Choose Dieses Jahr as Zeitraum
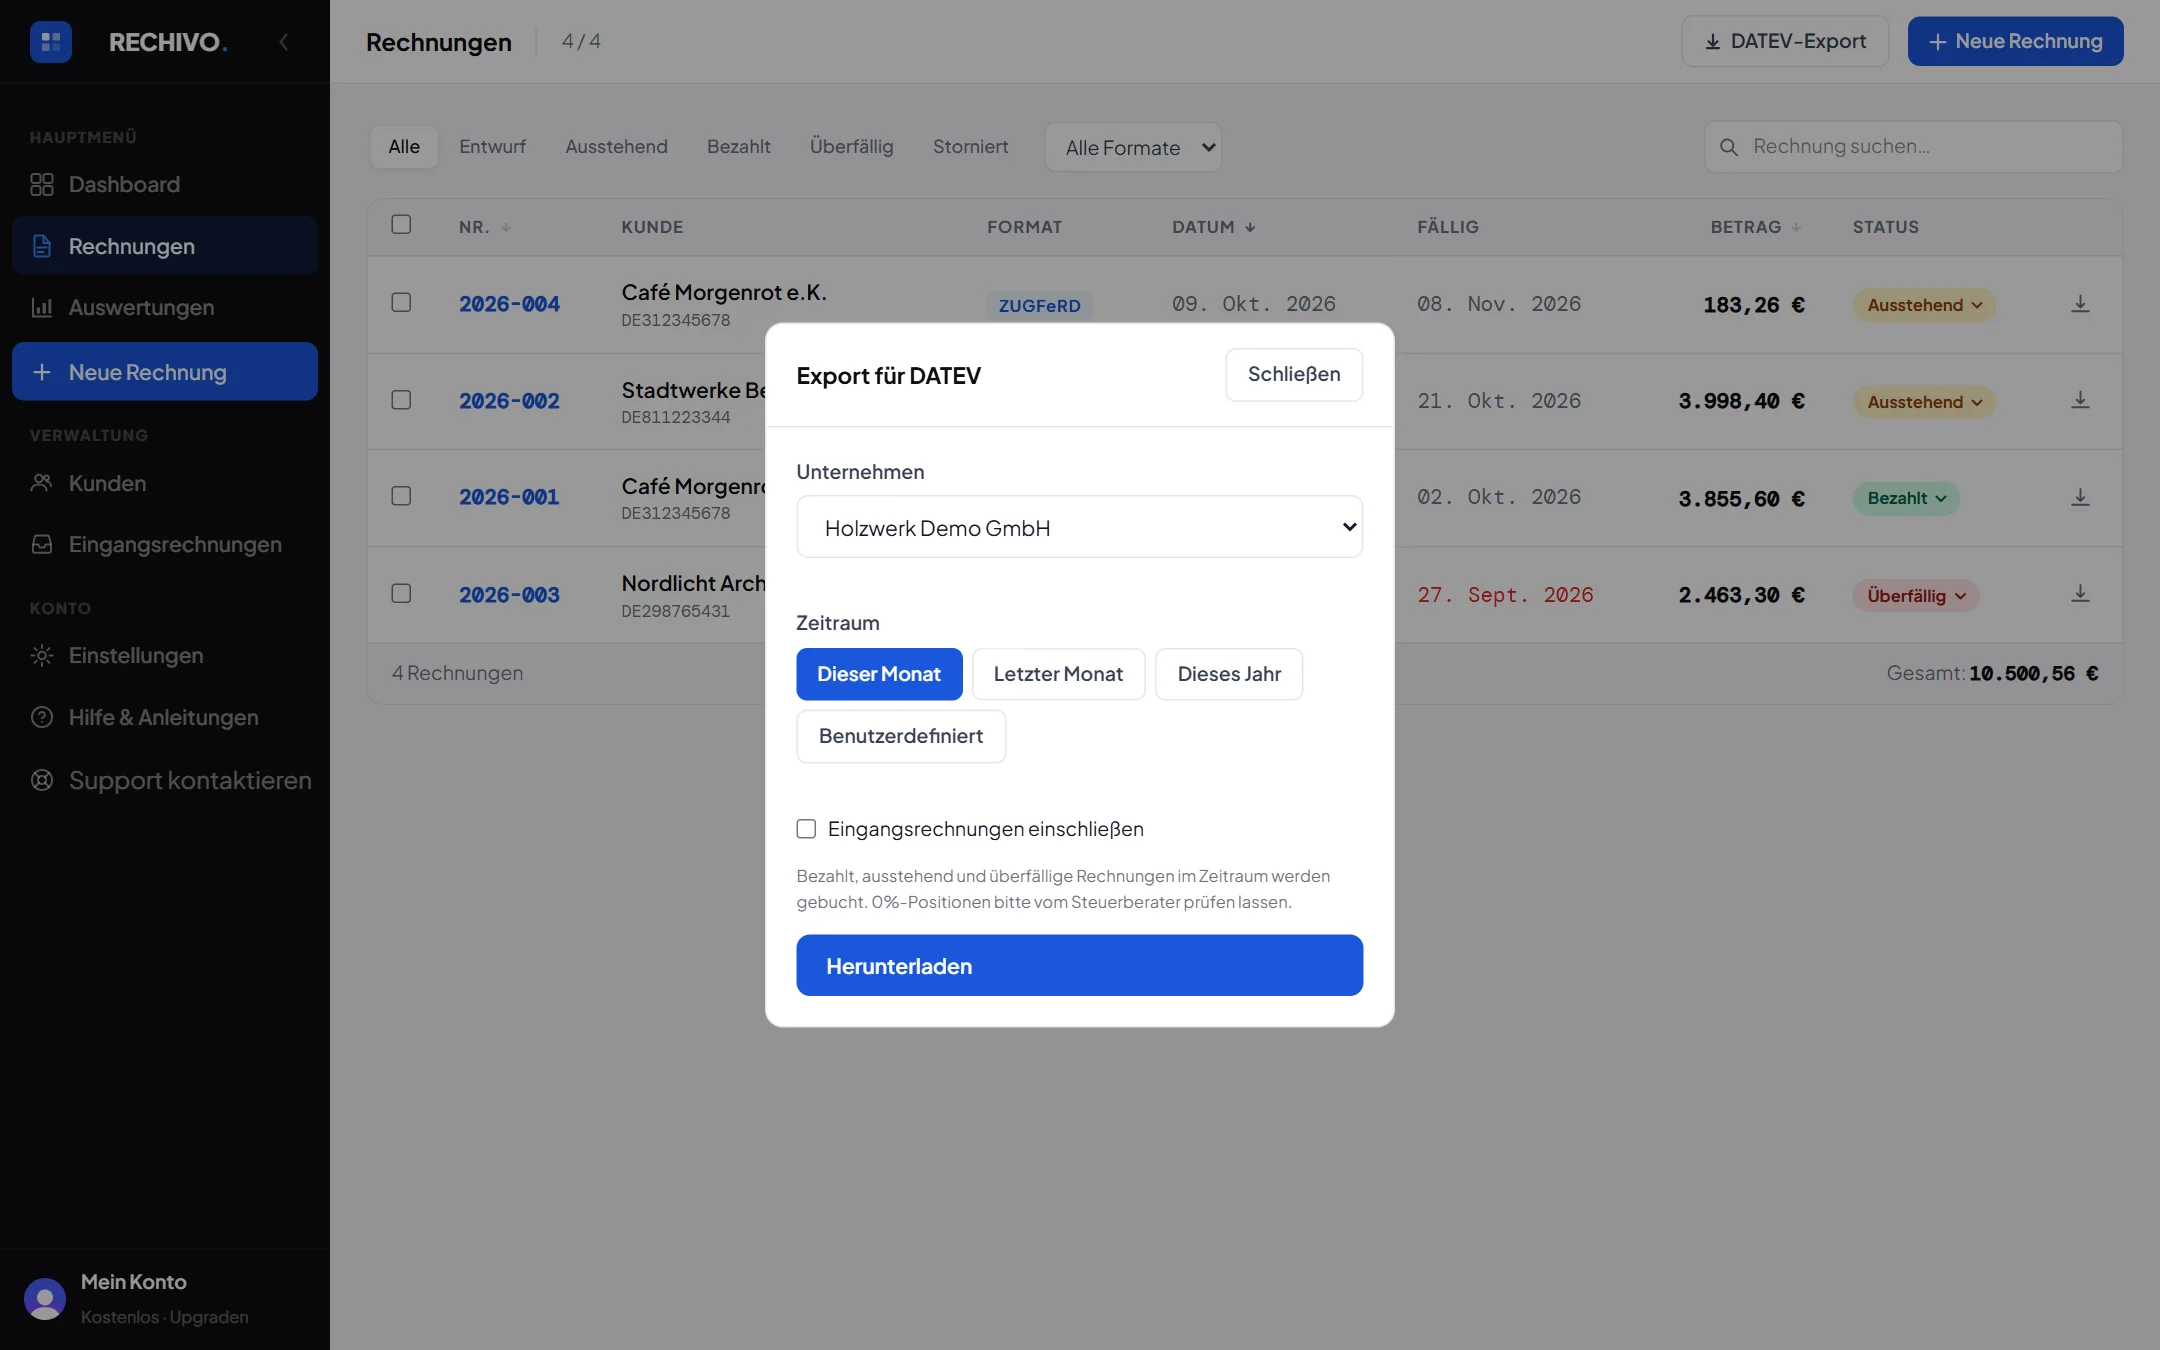Viewport: 2160px width, 1350px height. [x=1229, y=674]
